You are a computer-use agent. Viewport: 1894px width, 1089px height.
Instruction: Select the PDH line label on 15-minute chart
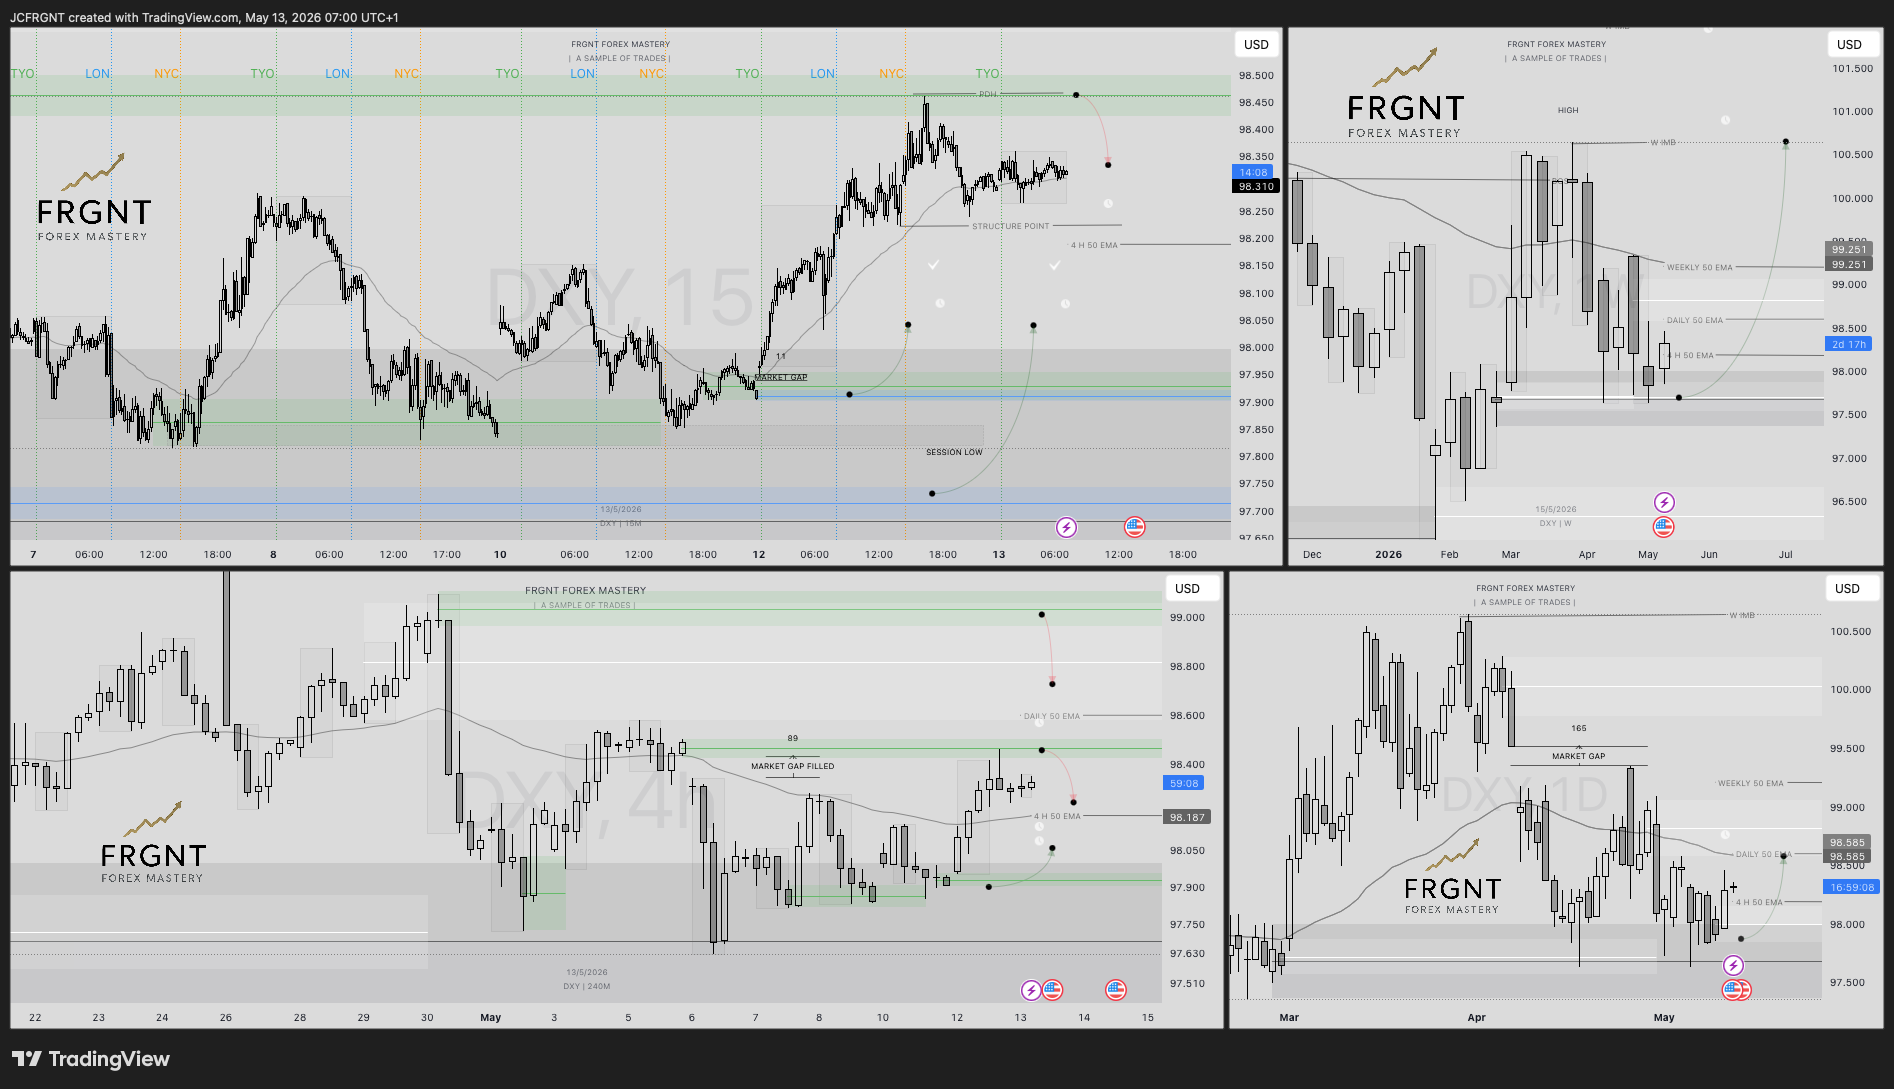(988, 94)
